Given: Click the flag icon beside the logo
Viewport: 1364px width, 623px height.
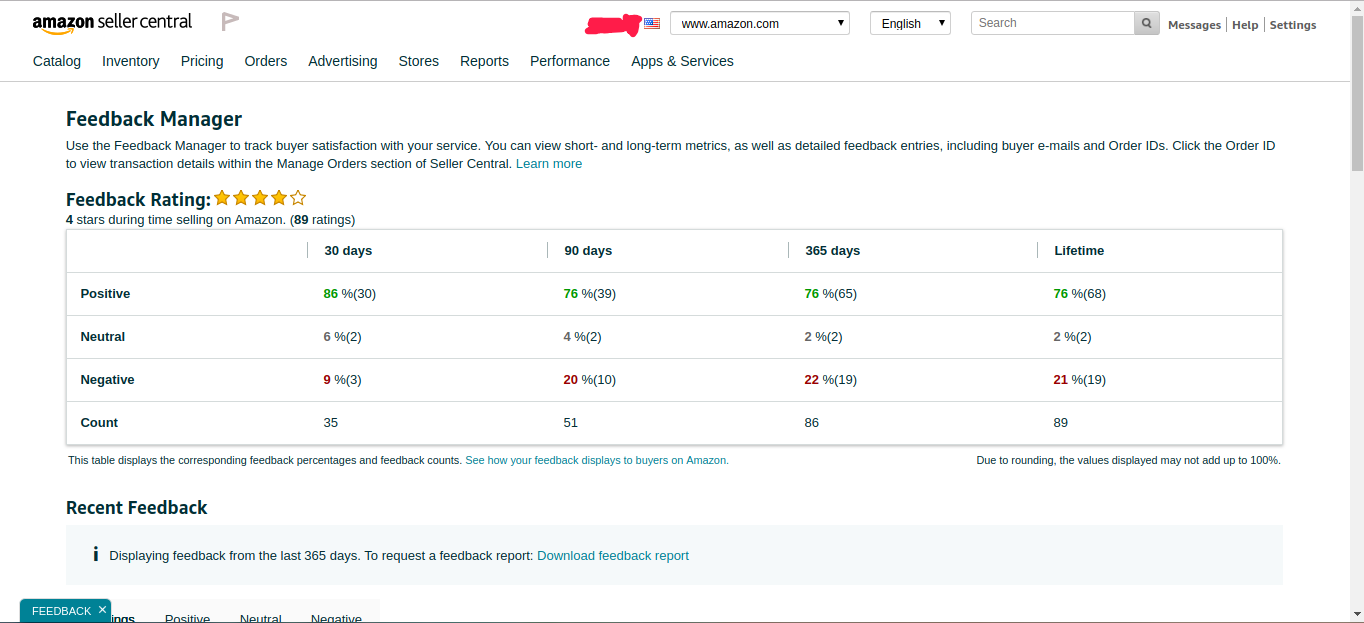Looking at the screenshot, I should tap(230, 21).
